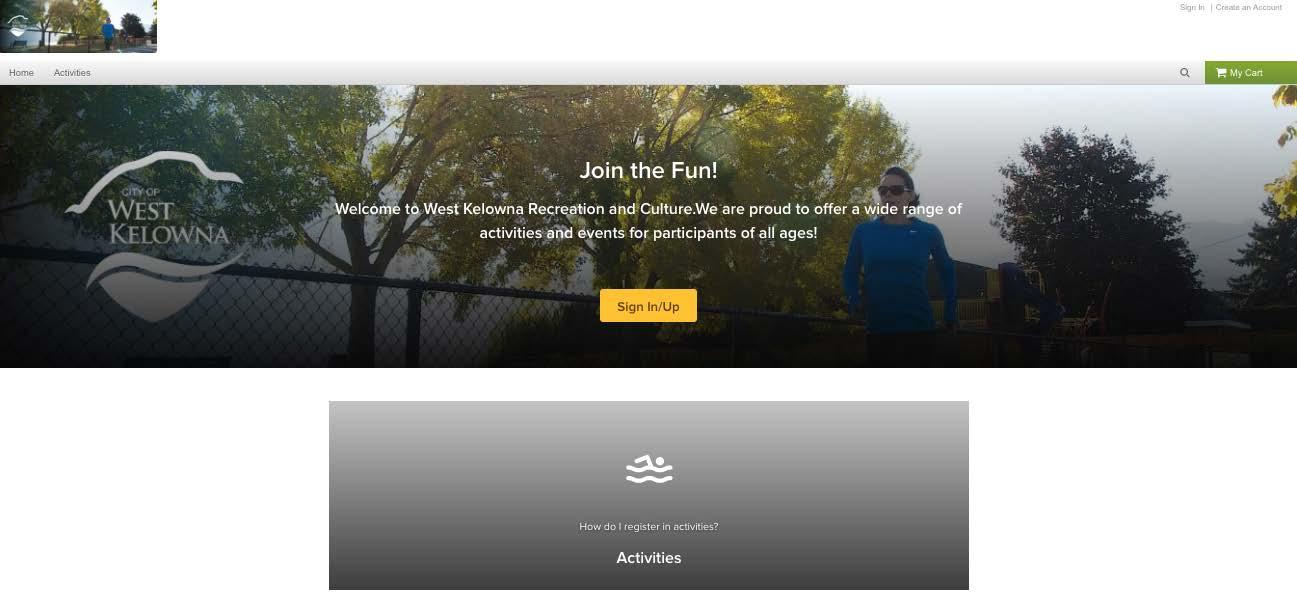The height and width of the screenshot is (611, 1297).
Task: Open the Activities item in navigation bar
Action: pos(72,73)
